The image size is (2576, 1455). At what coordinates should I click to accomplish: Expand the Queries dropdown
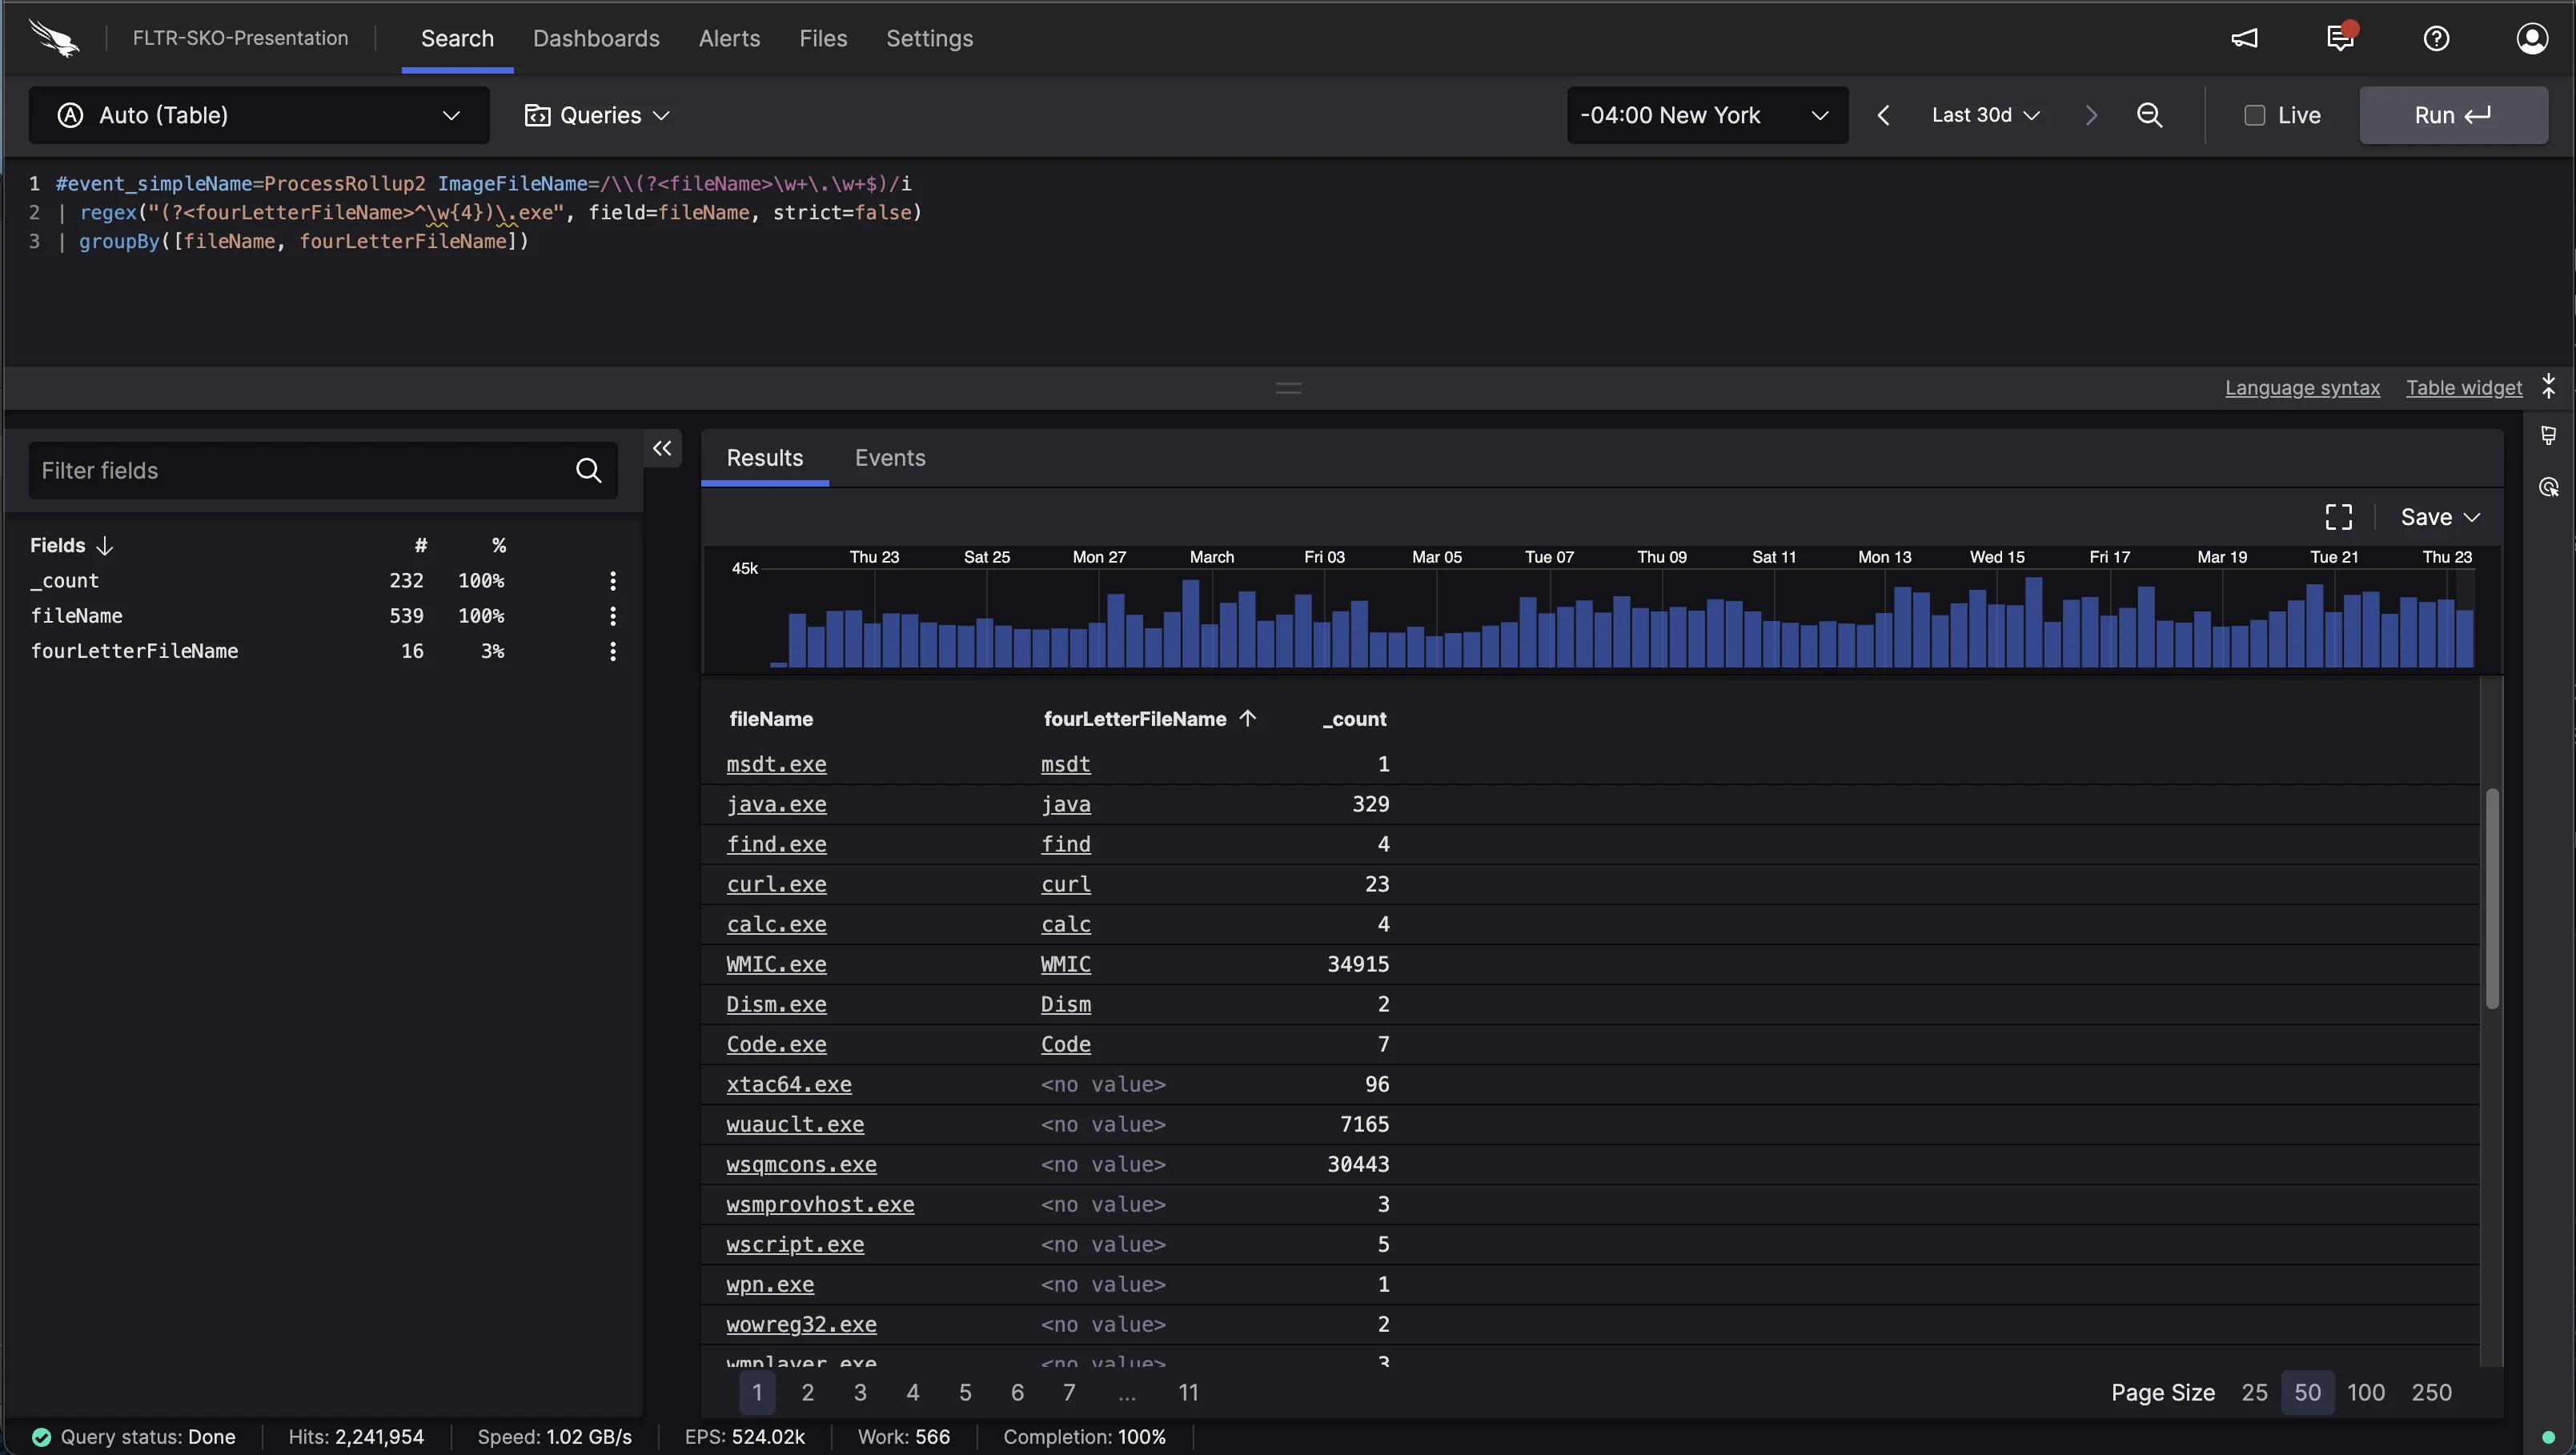(x=597, y=115)
